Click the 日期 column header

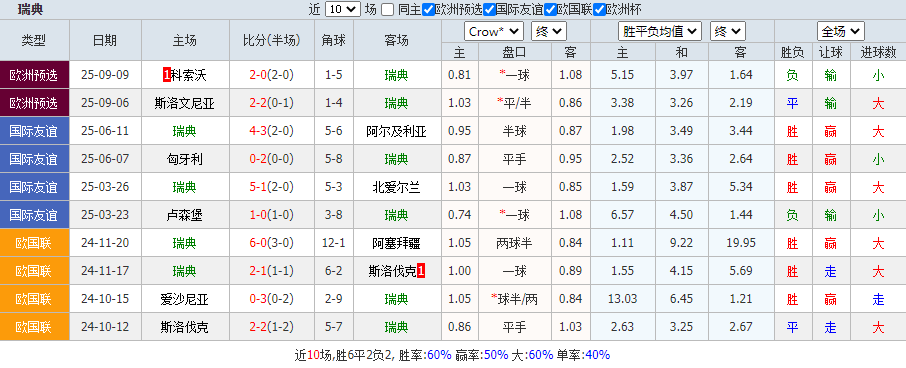(105, 40)
